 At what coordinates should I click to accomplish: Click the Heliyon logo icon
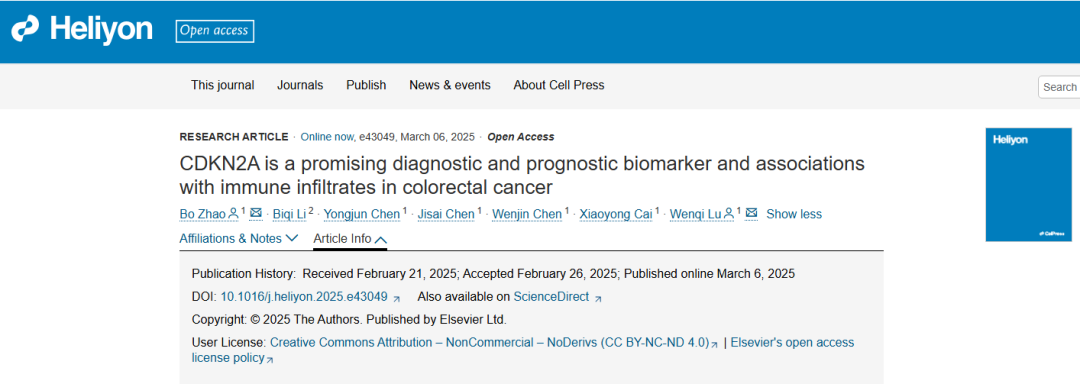pos(25,30)
